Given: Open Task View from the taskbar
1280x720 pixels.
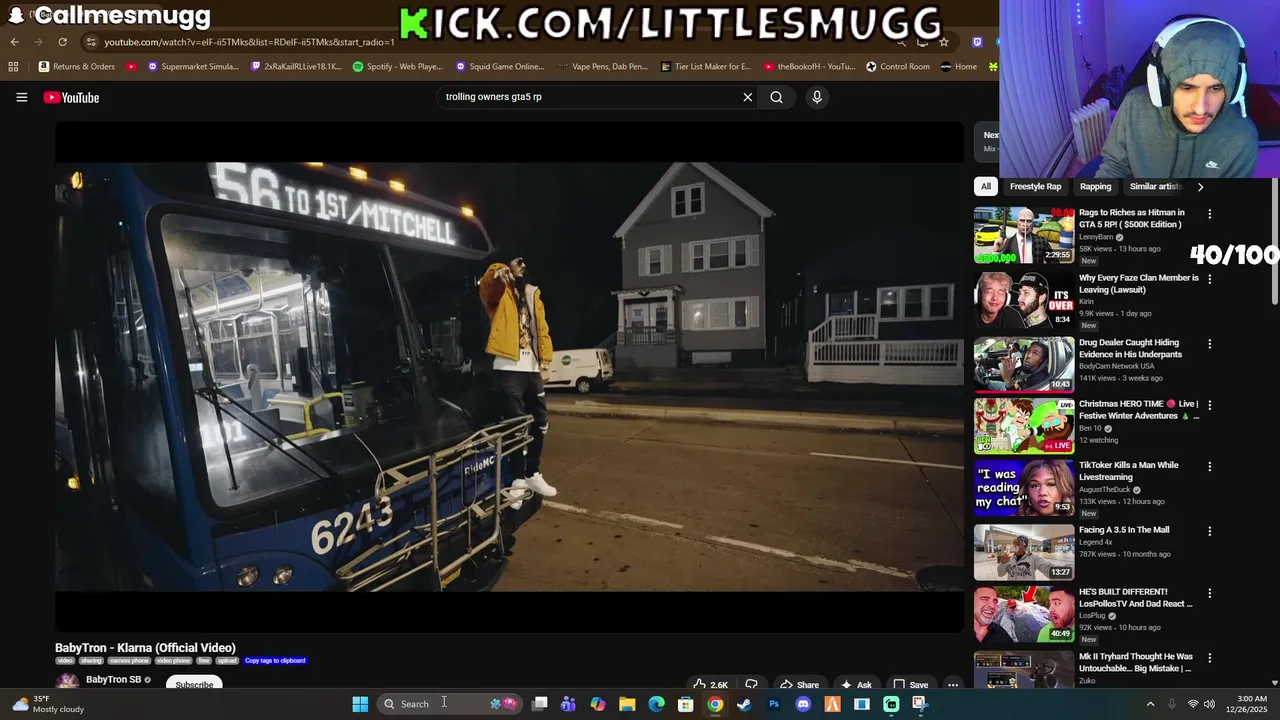Looking at the screenshot, I should [539, 704].
